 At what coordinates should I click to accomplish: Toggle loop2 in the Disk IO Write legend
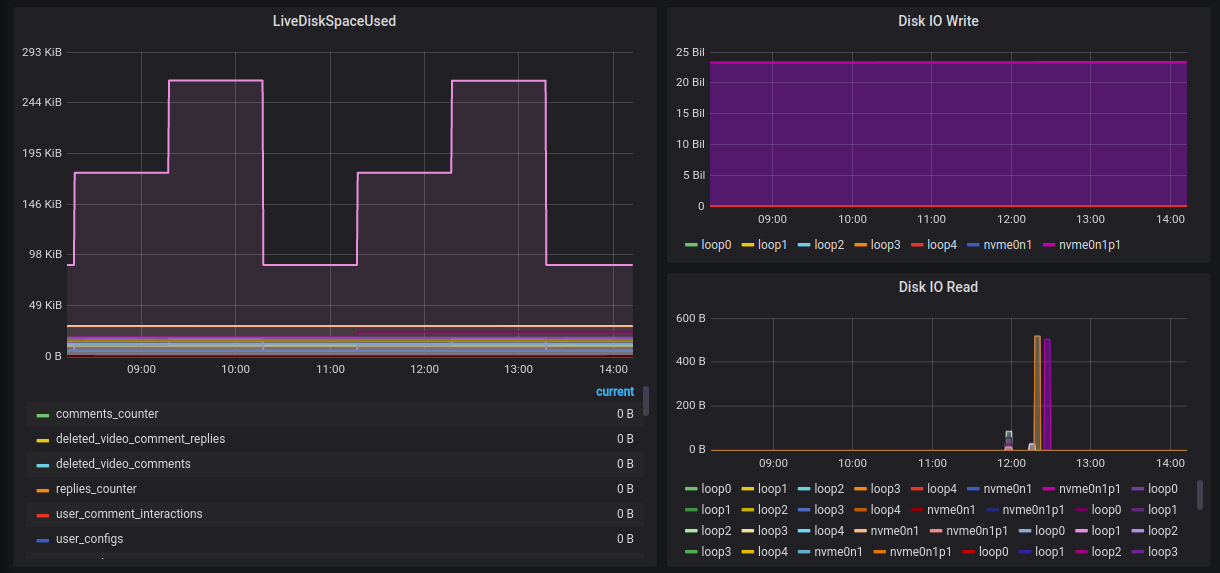pos(829,244)
